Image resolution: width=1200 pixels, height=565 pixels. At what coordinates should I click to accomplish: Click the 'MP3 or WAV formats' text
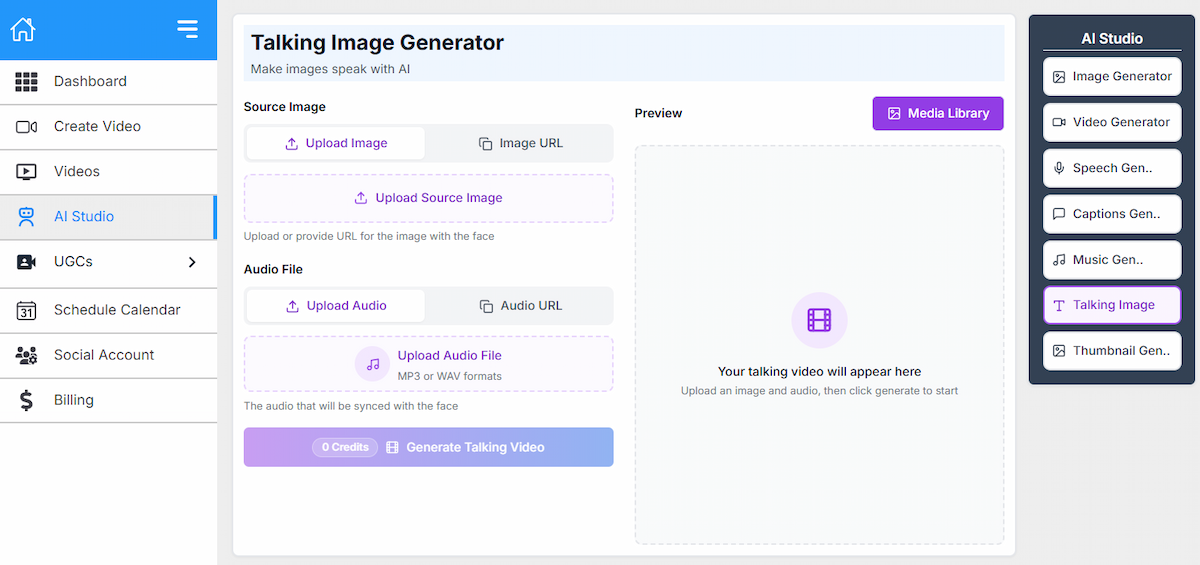pos(449,376)
